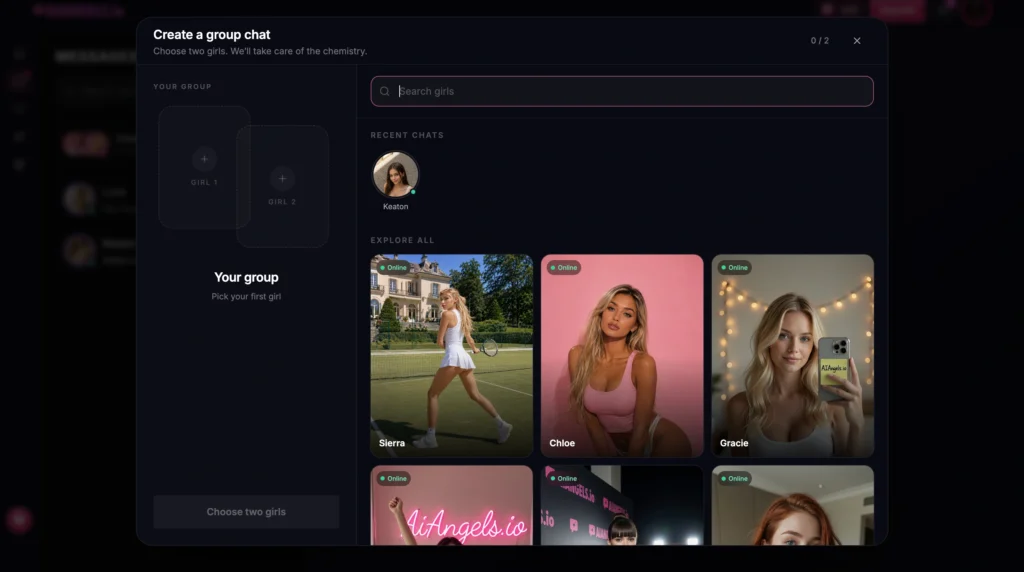Image resolution: width=1024 pixels, height=572 pixels.
Task: Select the card with the AiAngels.io neon sign
Action: point(451,505)
